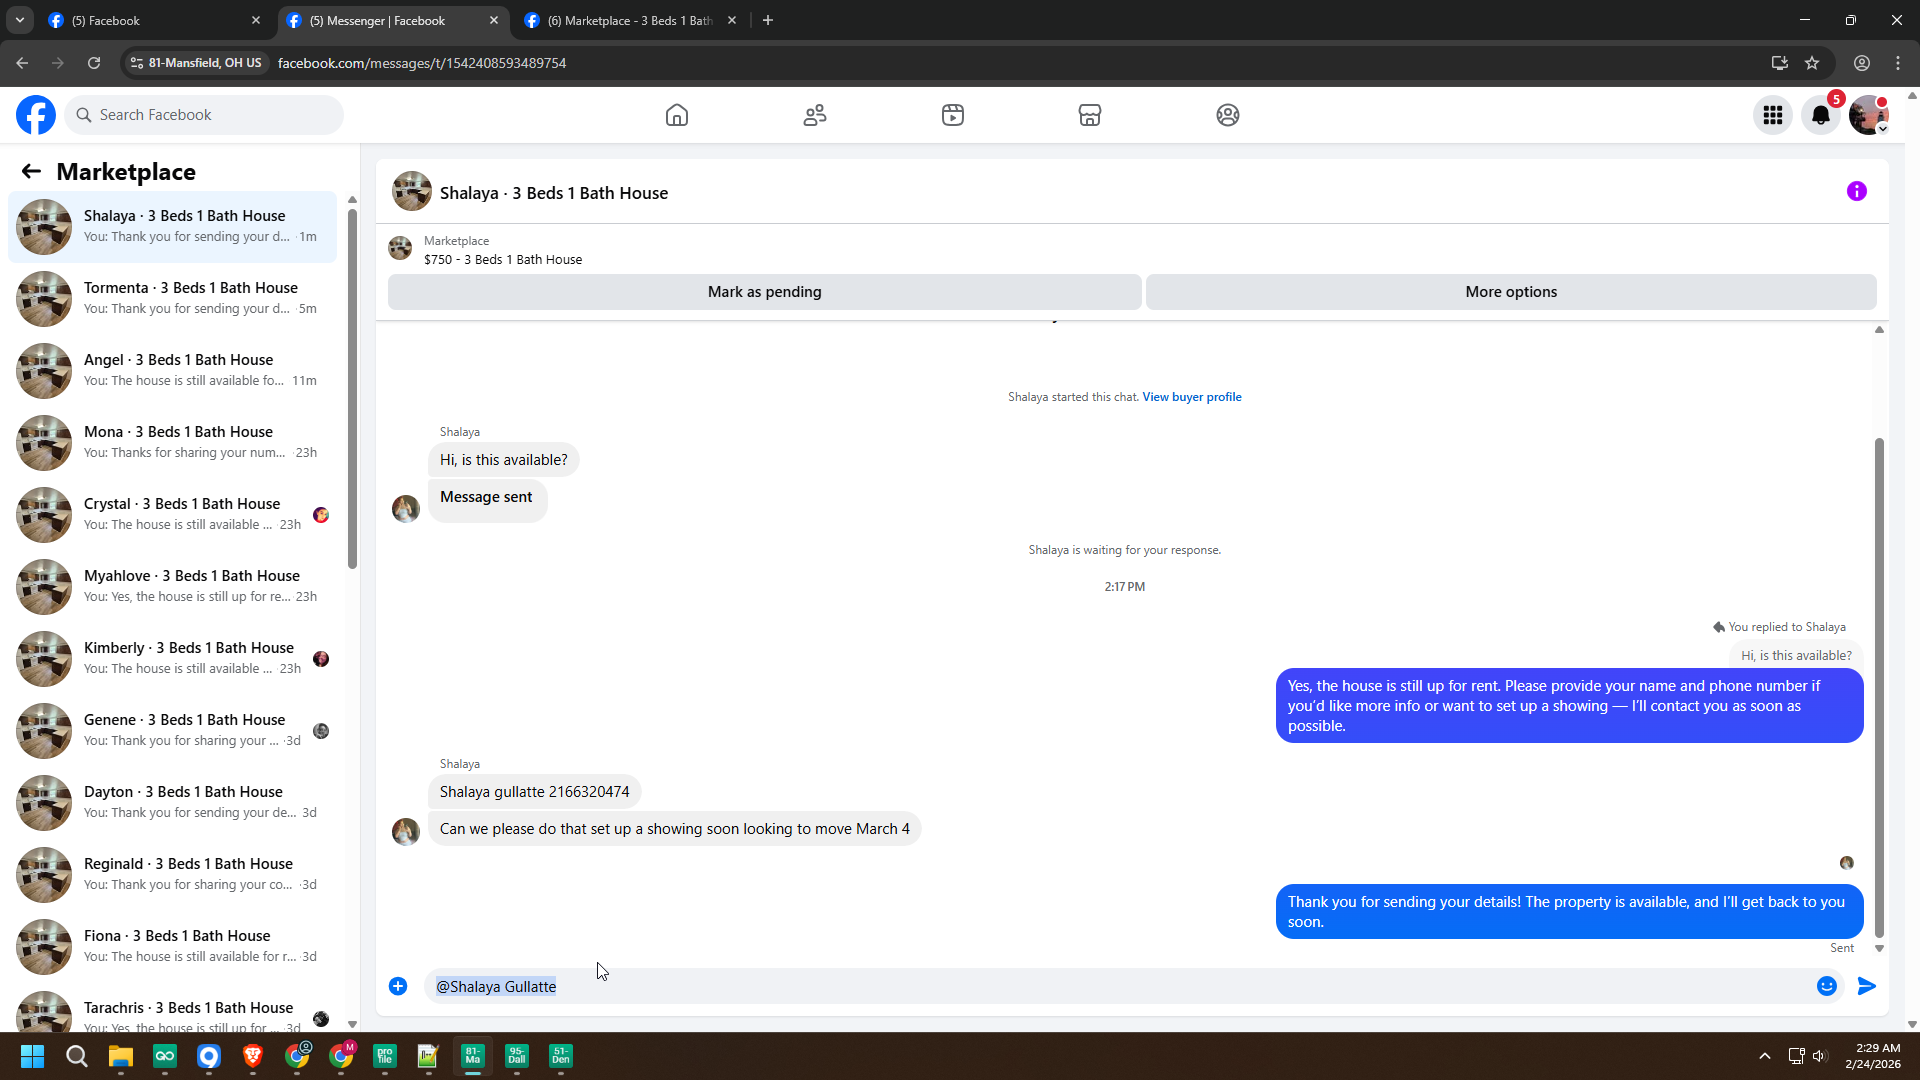Open the notifications bell

pos(1820,115)
